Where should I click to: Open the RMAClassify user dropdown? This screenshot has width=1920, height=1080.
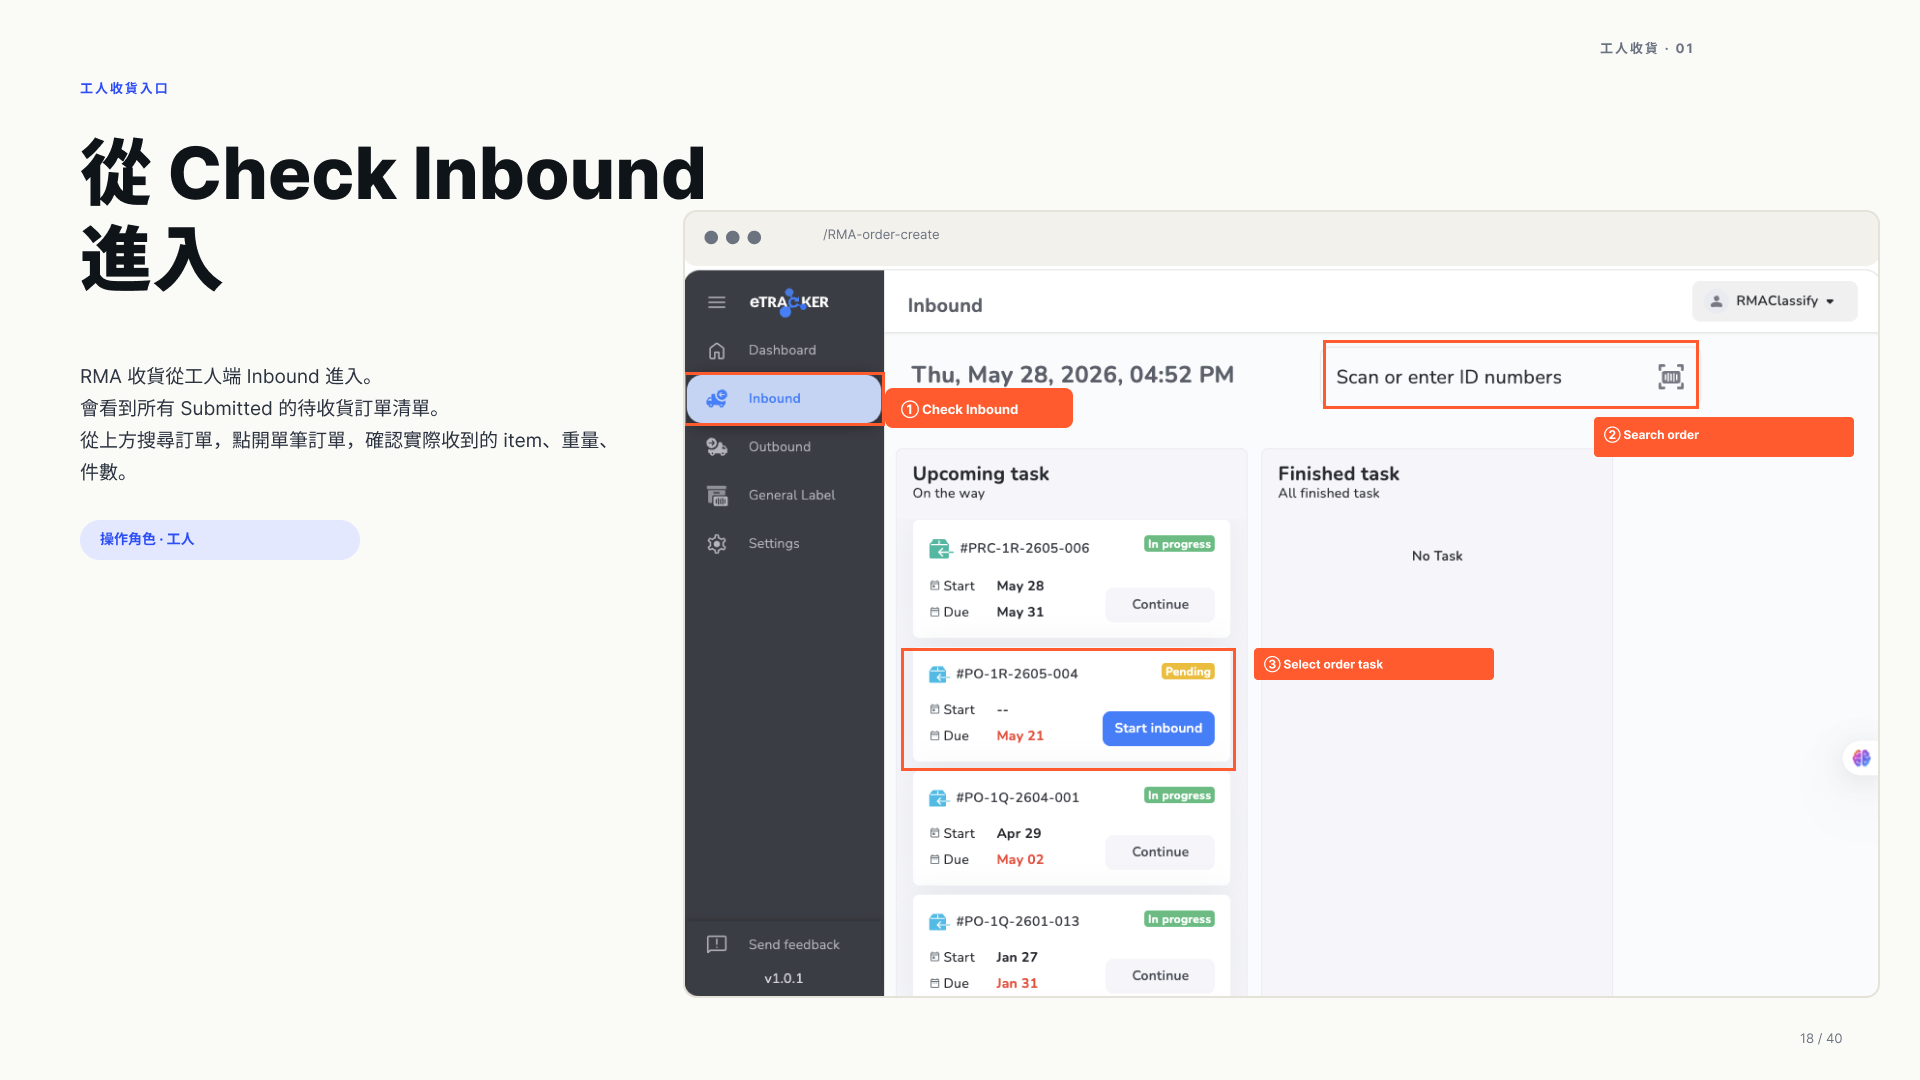[x=1775, y=301]
